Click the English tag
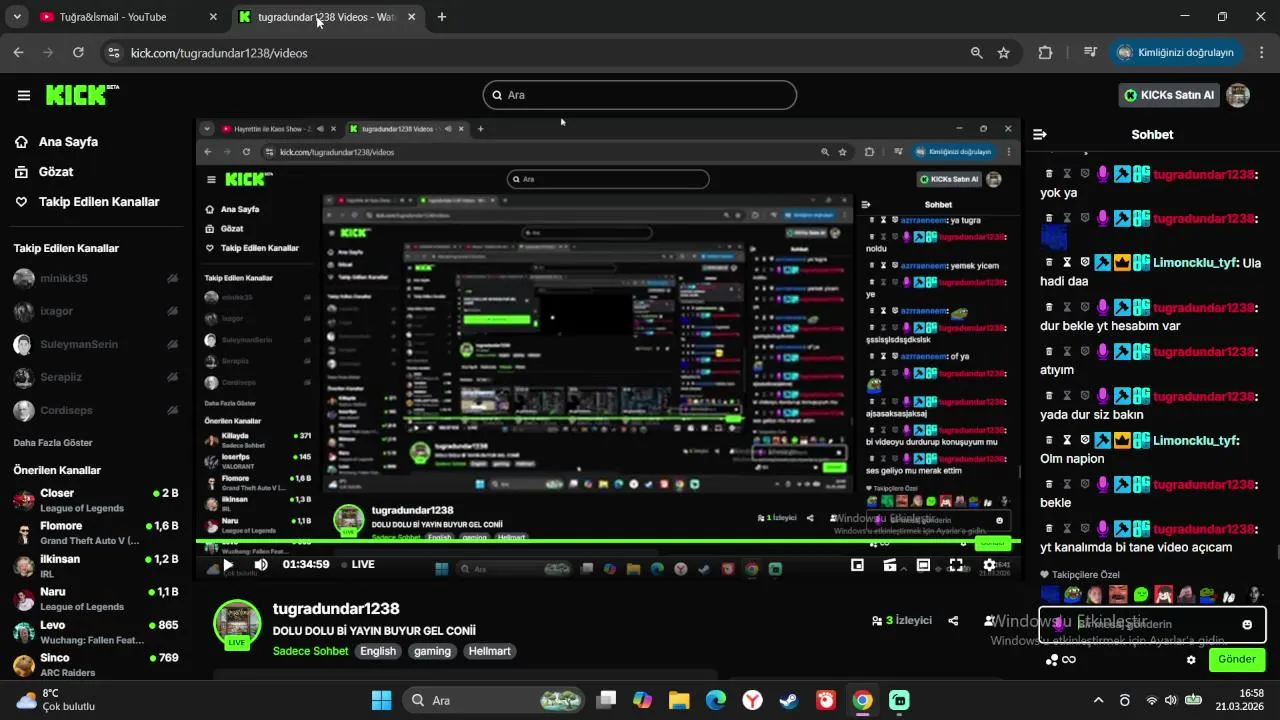Image resolution: width=1280 pixels, height=720 pixels. pyautogui.click(x=378, y=651)
